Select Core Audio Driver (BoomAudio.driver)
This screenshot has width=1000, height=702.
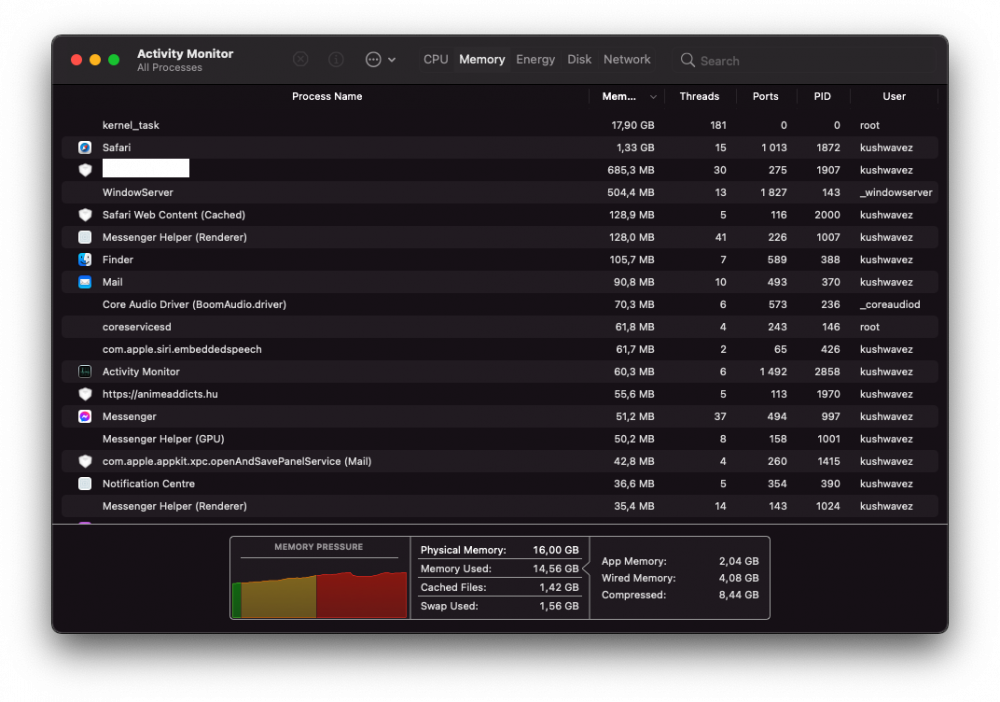(x=194, y=304)
